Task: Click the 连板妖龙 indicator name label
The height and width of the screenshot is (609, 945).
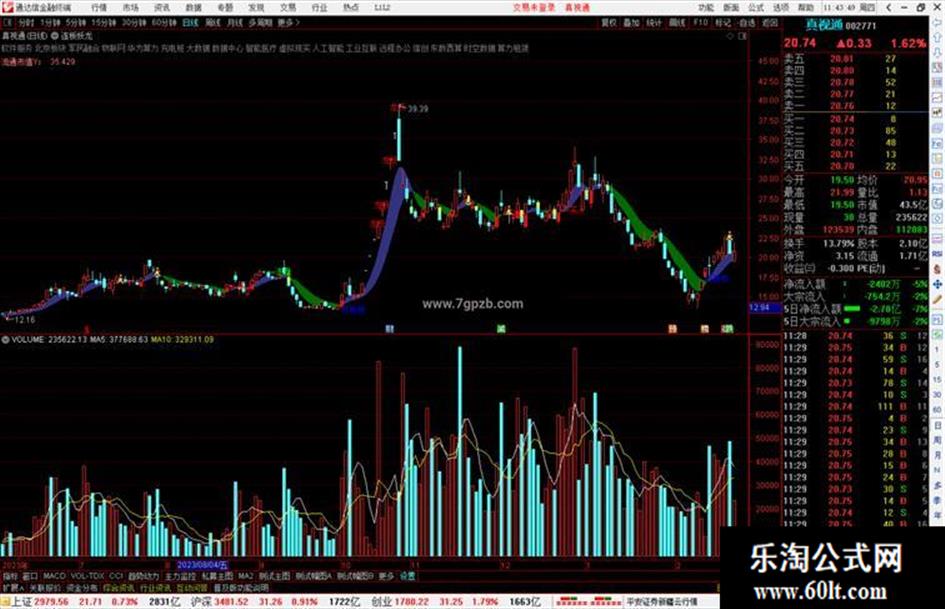Action: coord(77,36)
